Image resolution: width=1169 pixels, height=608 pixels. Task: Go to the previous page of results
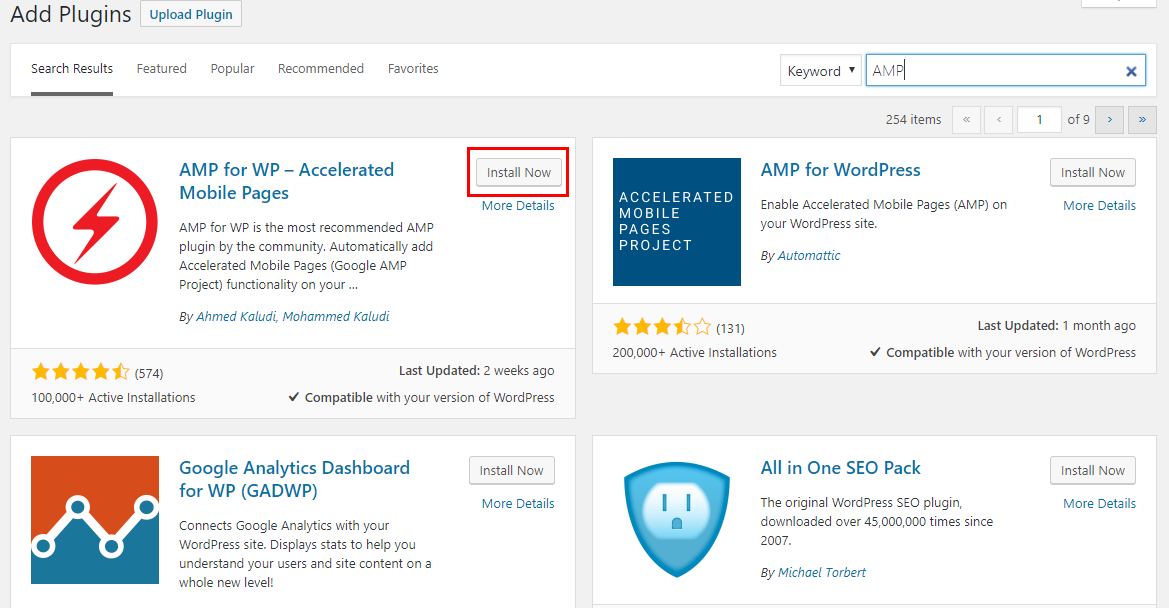[x=999, y=119]
